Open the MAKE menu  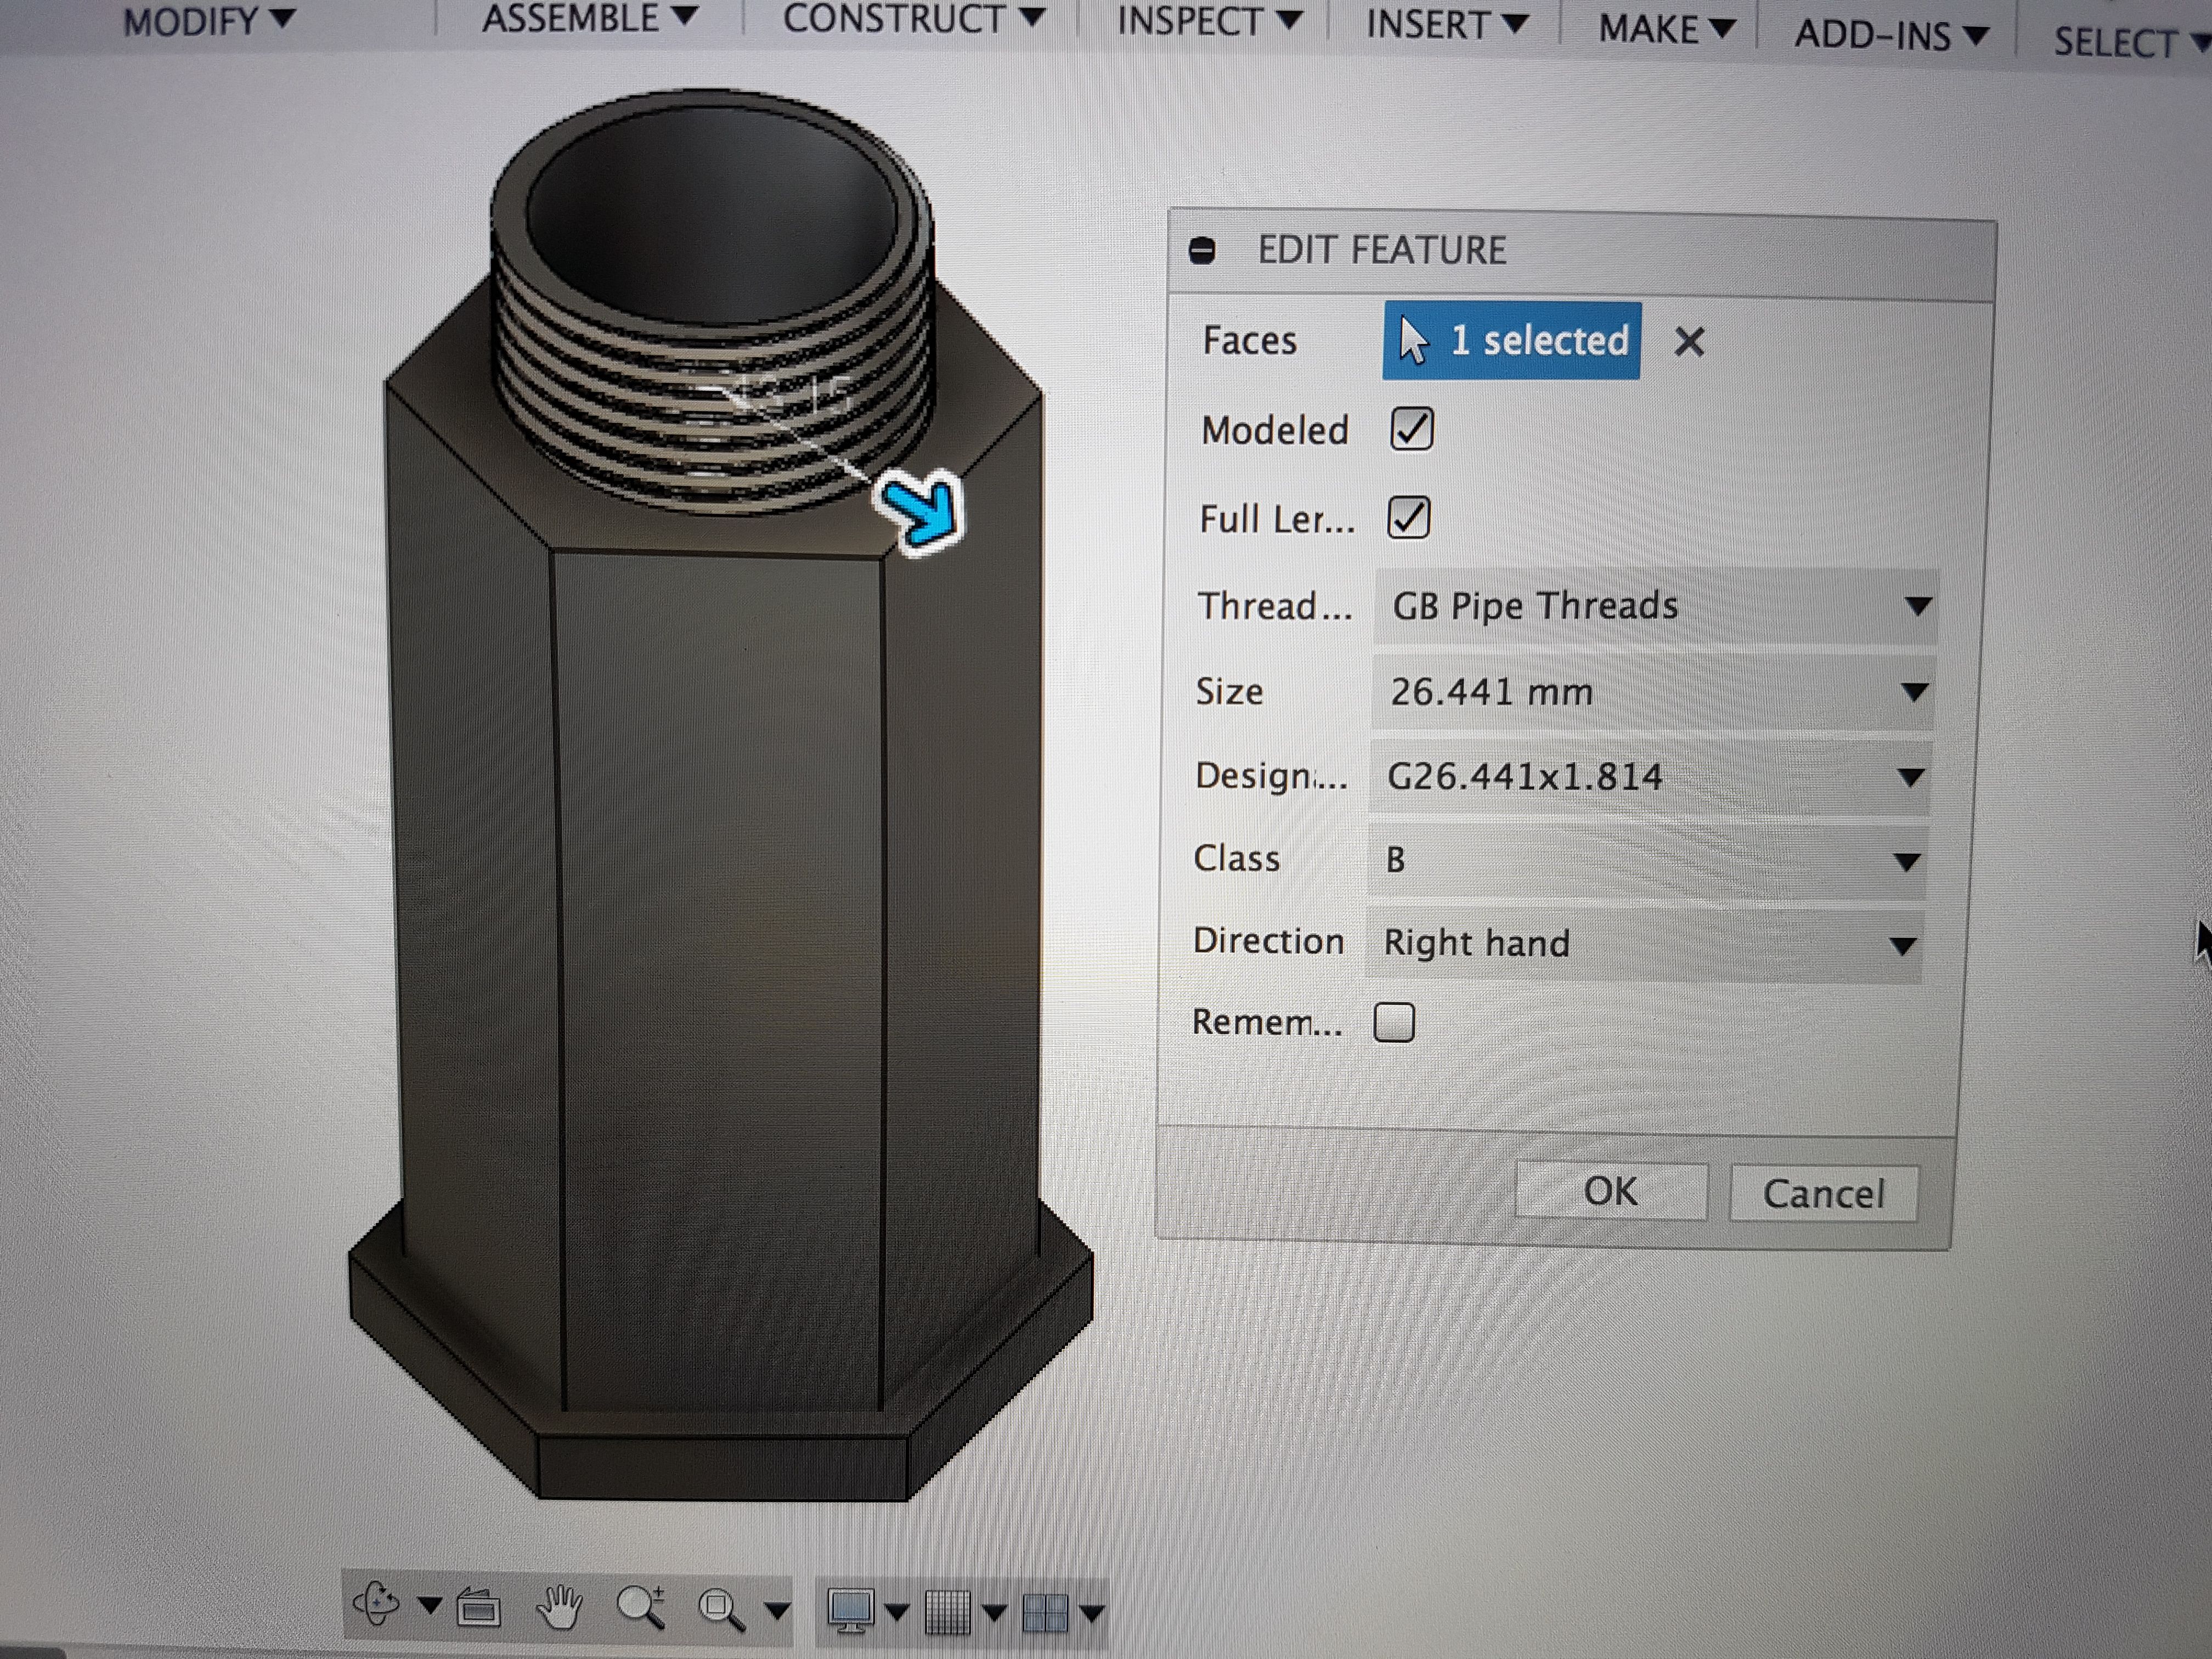coord(1666,29)
